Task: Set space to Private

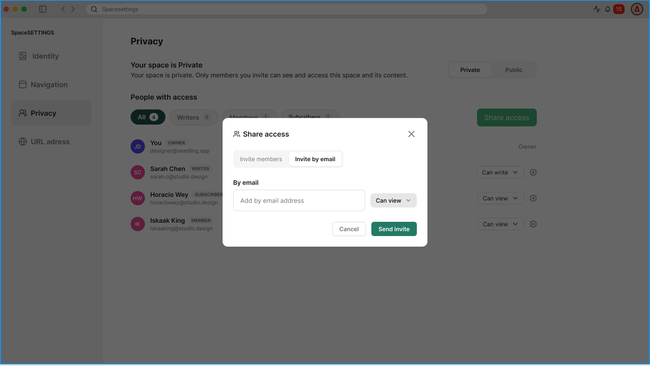Action: point(470,70)
